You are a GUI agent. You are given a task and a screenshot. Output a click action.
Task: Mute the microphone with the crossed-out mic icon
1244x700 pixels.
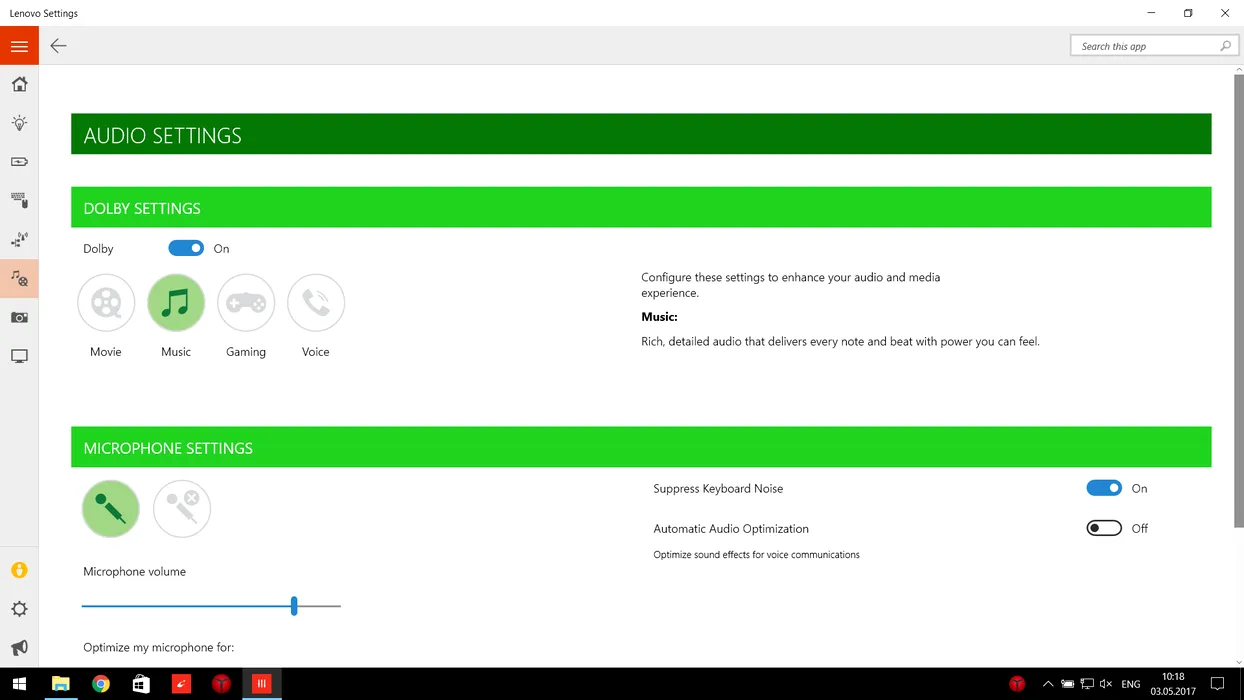tap(182, 509)
